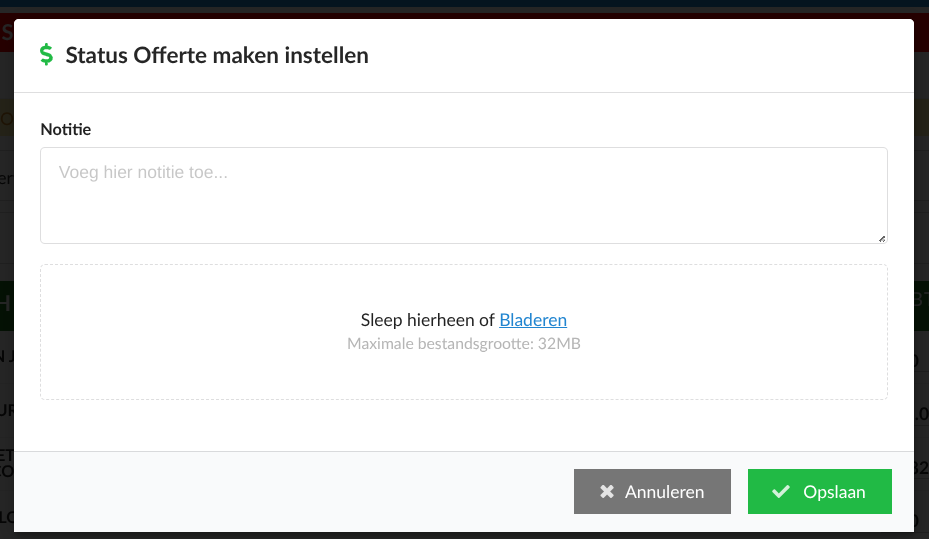
Task: Click the "Voeg hier notitie toe..." placeholder
Action: [143, 172]
